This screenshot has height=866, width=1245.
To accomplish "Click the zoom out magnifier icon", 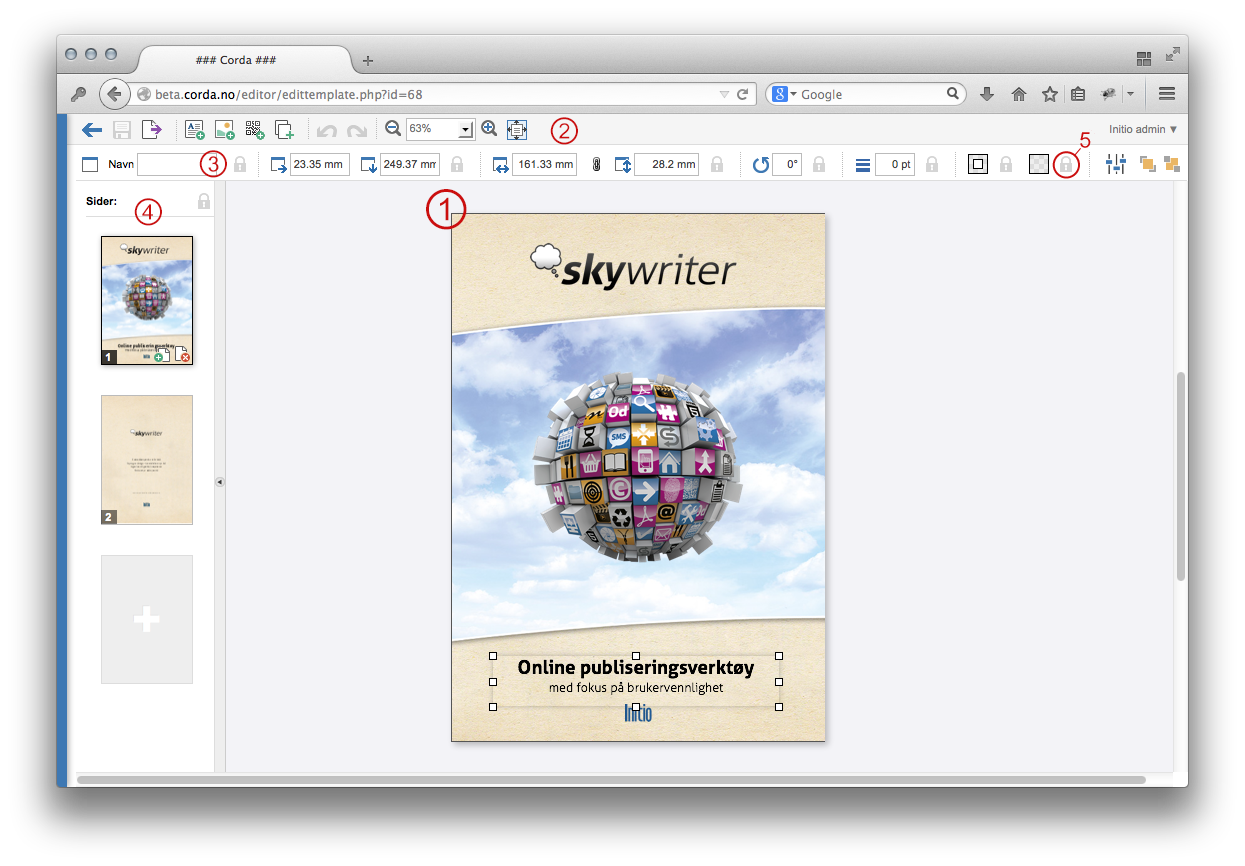I will (393, 128).
